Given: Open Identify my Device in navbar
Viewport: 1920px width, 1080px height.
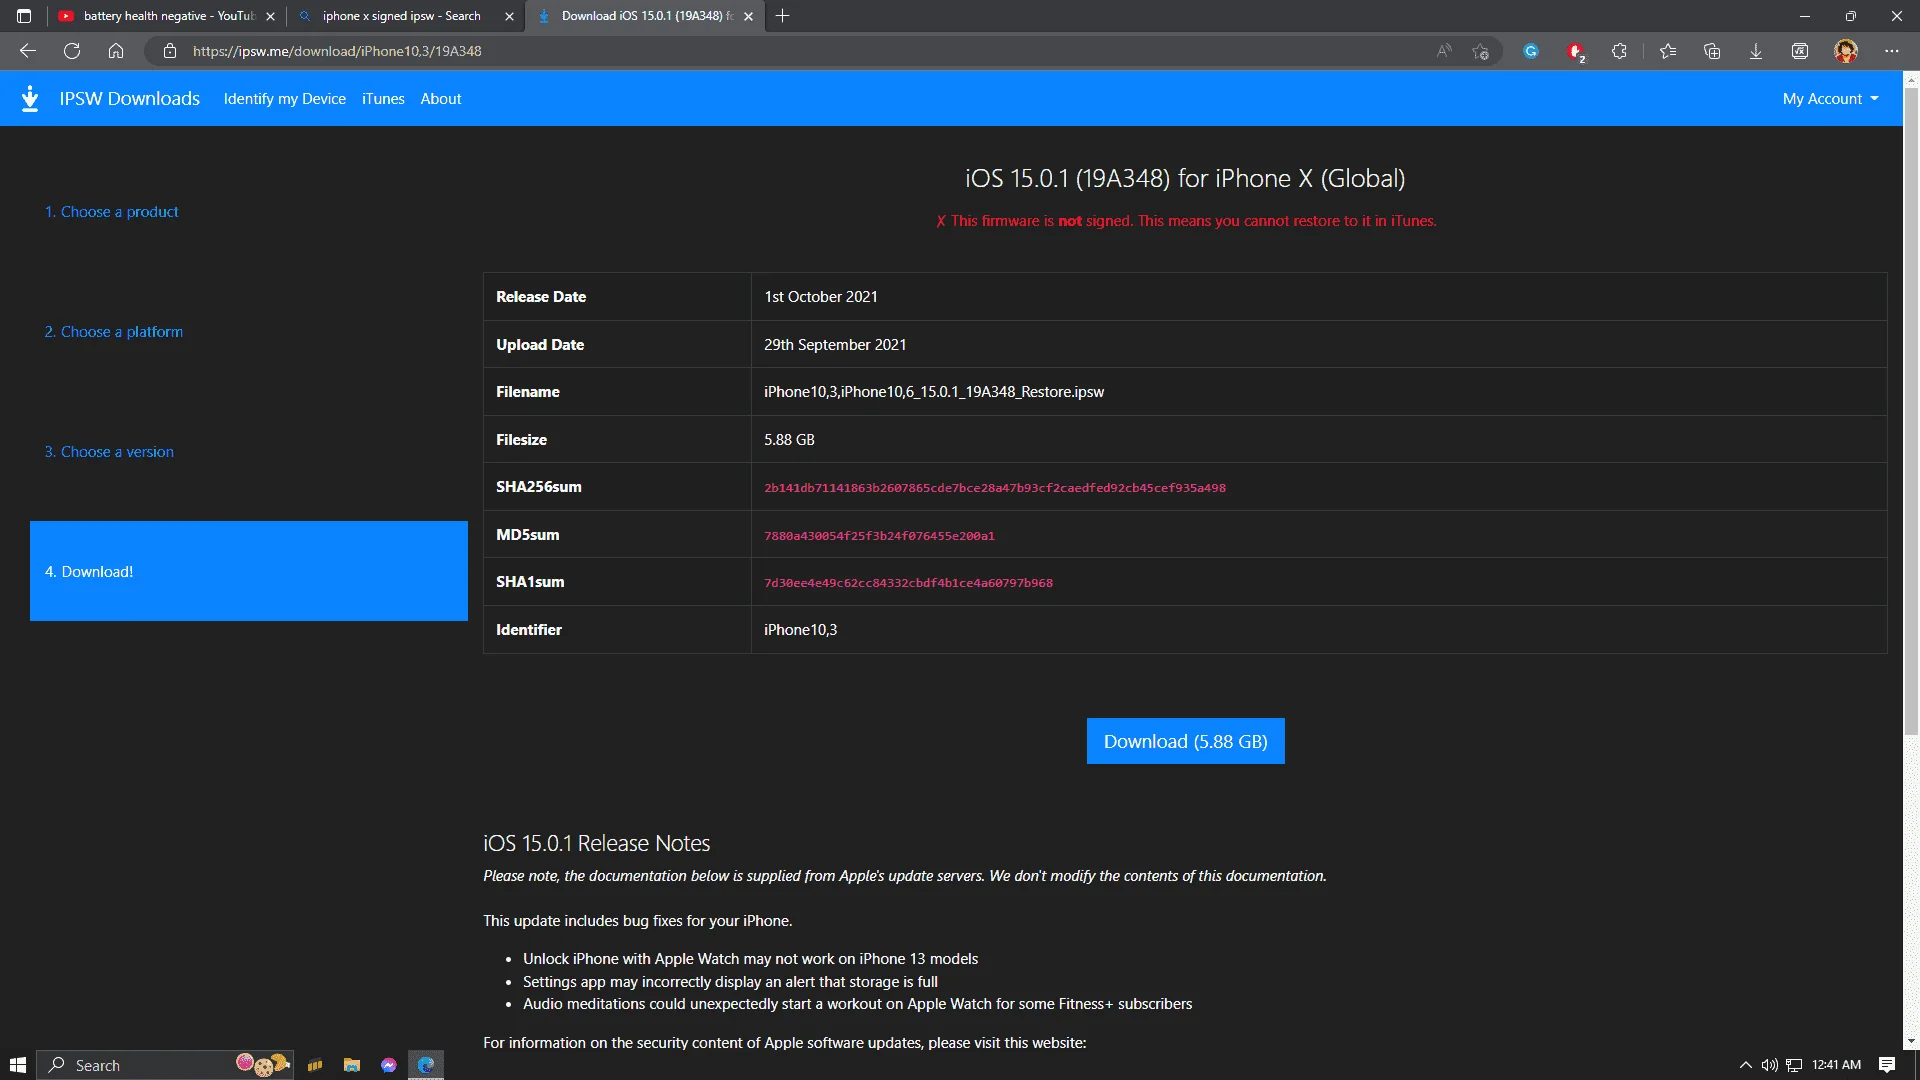Looking at the screenshot, I should 284,98.
